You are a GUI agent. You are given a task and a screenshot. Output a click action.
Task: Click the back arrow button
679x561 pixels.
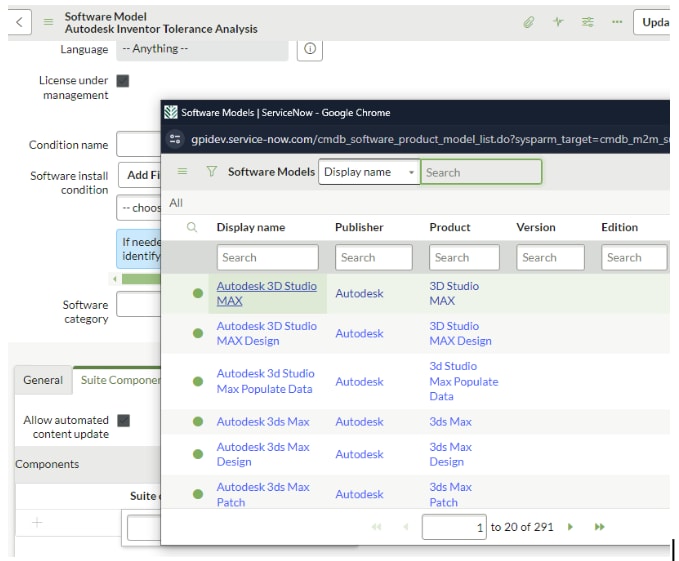(x=21, y=22)
